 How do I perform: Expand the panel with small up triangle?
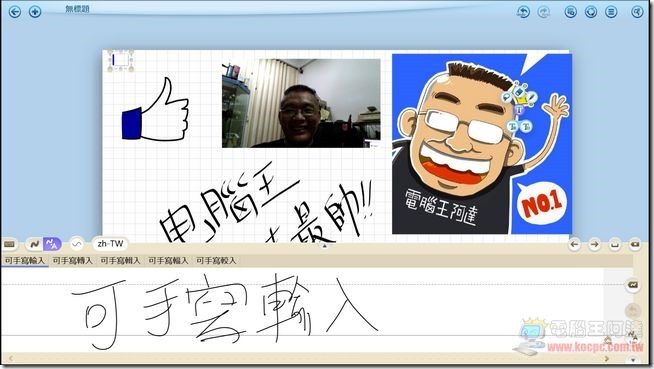[324, 246]
